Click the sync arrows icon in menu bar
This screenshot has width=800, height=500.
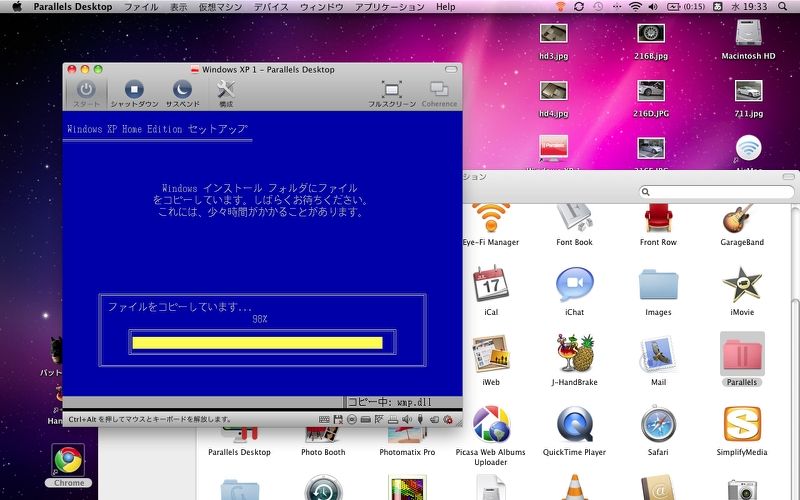coord(579,7)
